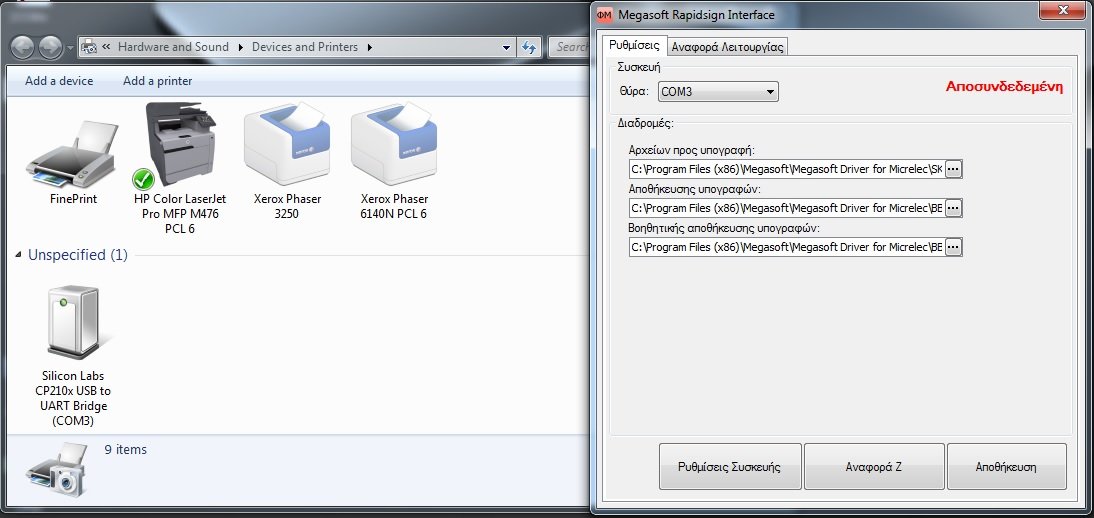
Task: Click the Megasoft Rapidsign title bar icon
Action: click(x=605, y=15)
